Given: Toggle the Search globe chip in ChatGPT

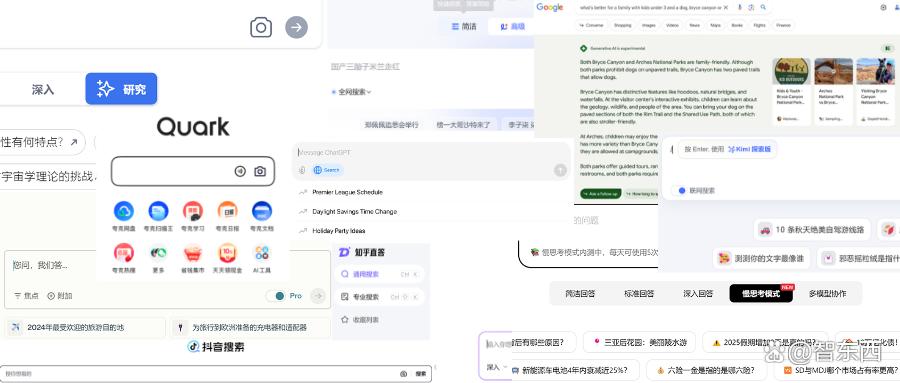Looking at the screenshot, I should (x=327, y=170).
